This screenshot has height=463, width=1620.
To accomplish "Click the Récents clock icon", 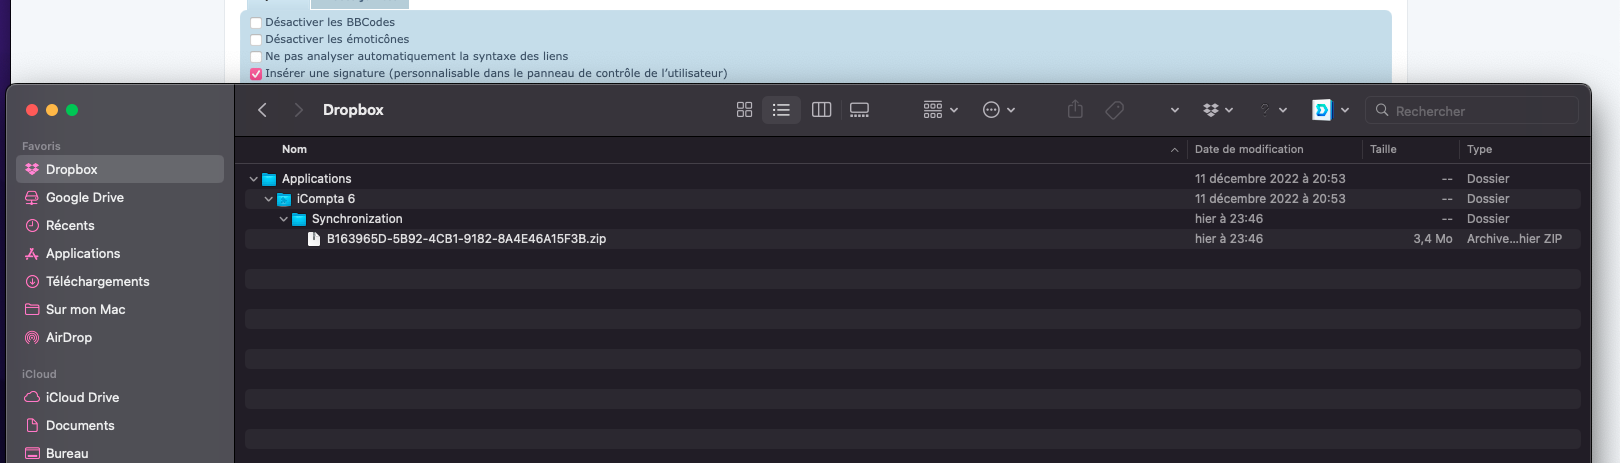I will [x=32, y=225].
